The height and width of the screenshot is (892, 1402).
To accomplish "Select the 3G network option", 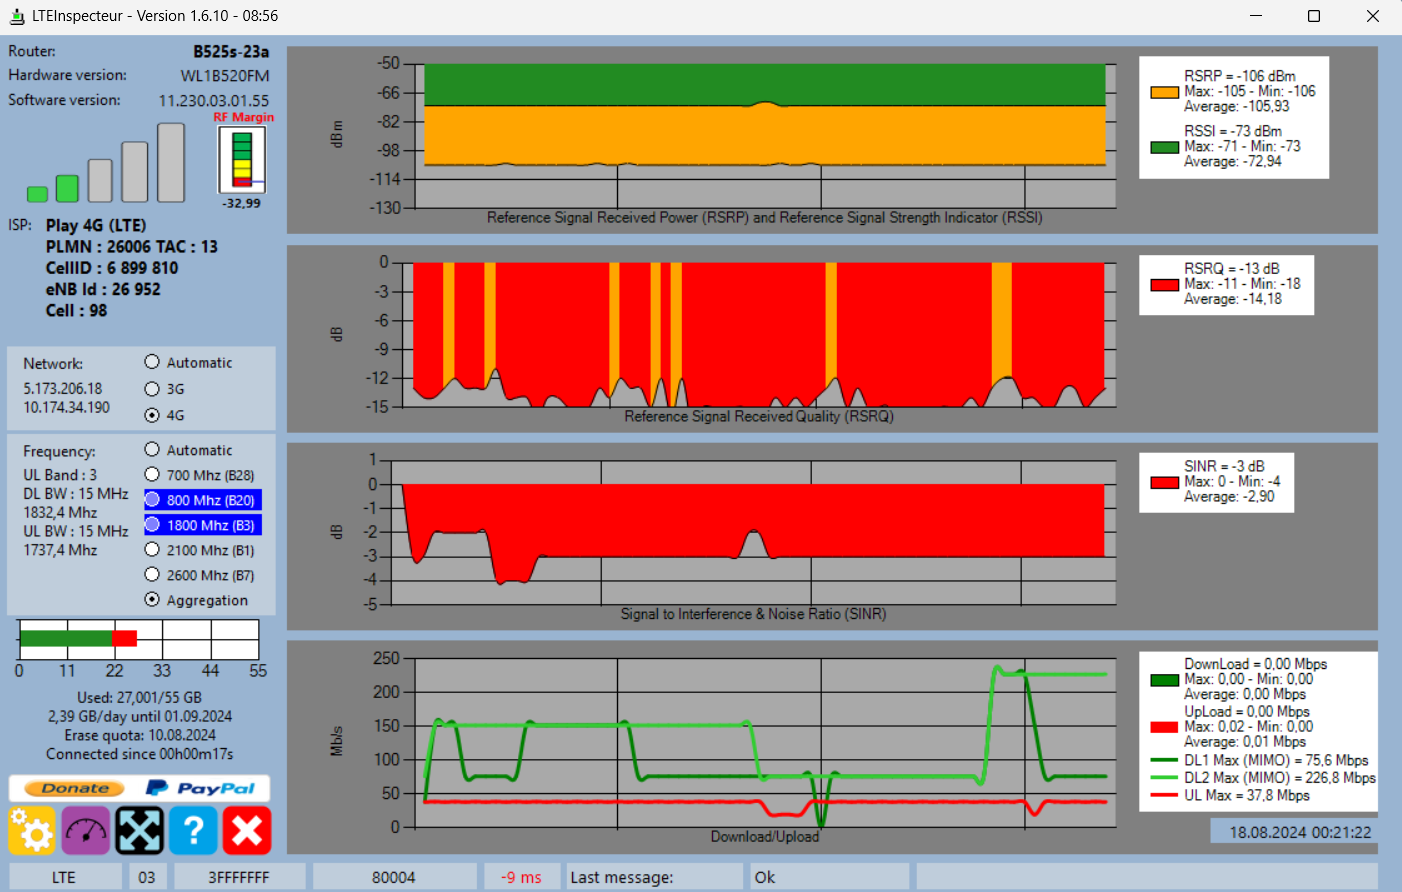I will click(152, 388).
